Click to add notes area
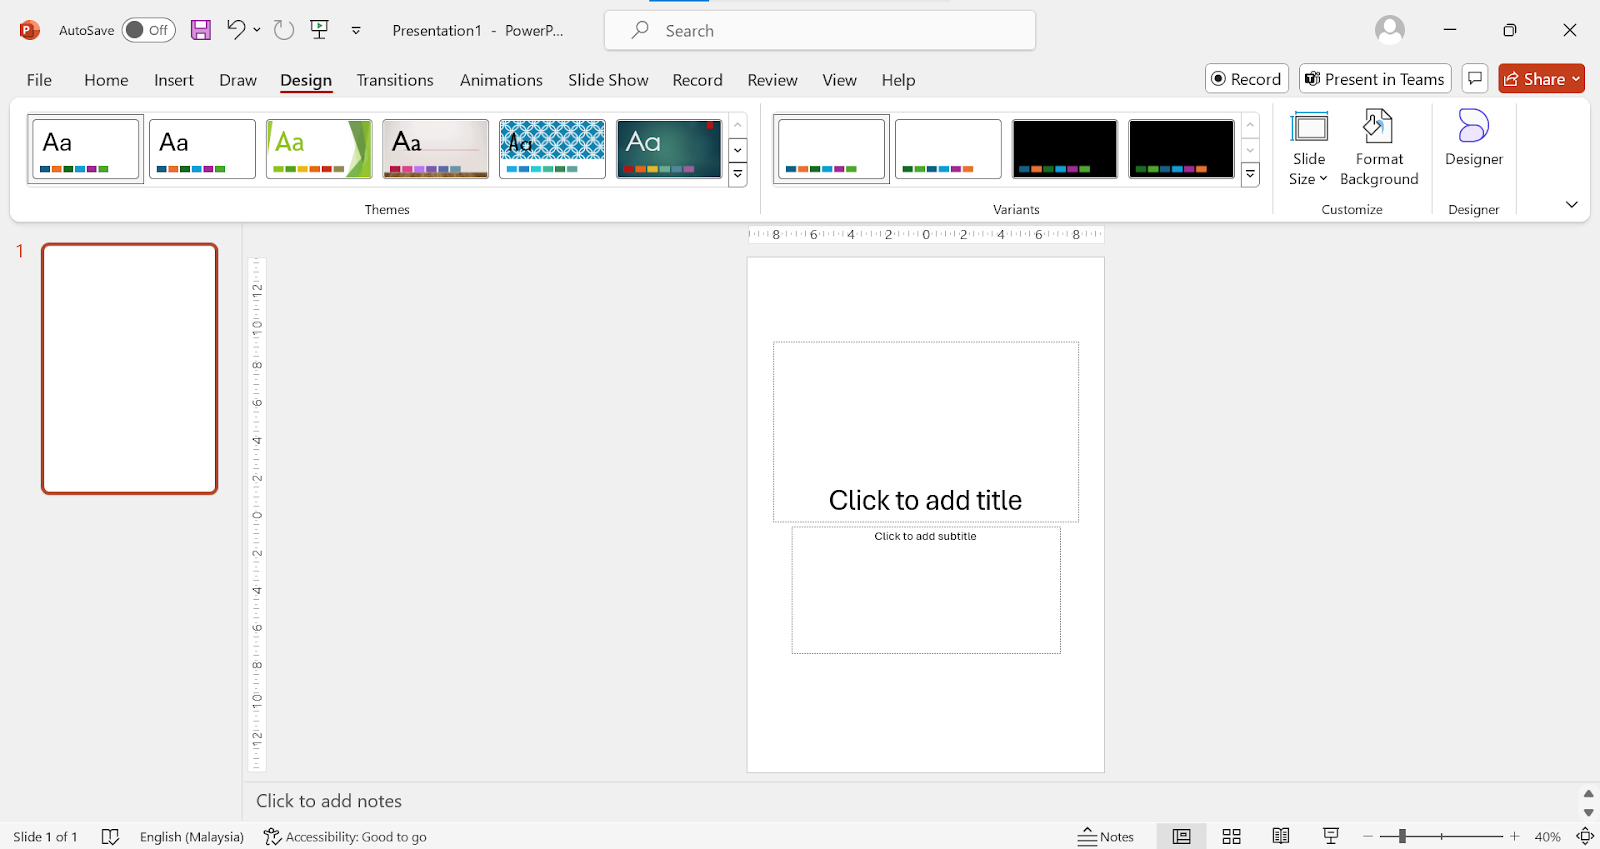Image resolution: width=1600 pixels, height=849 pixels. click(329, 801)
